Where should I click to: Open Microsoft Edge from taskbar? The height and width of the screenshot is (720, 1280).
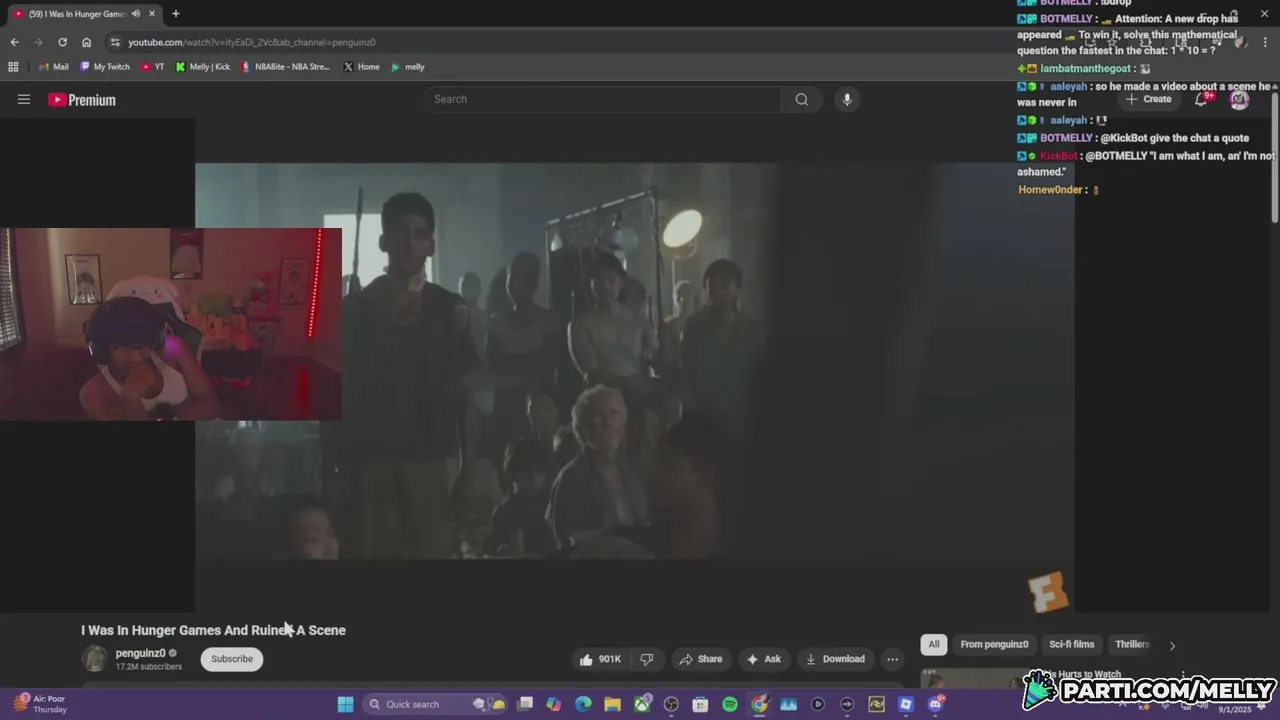tap(583, 704)
